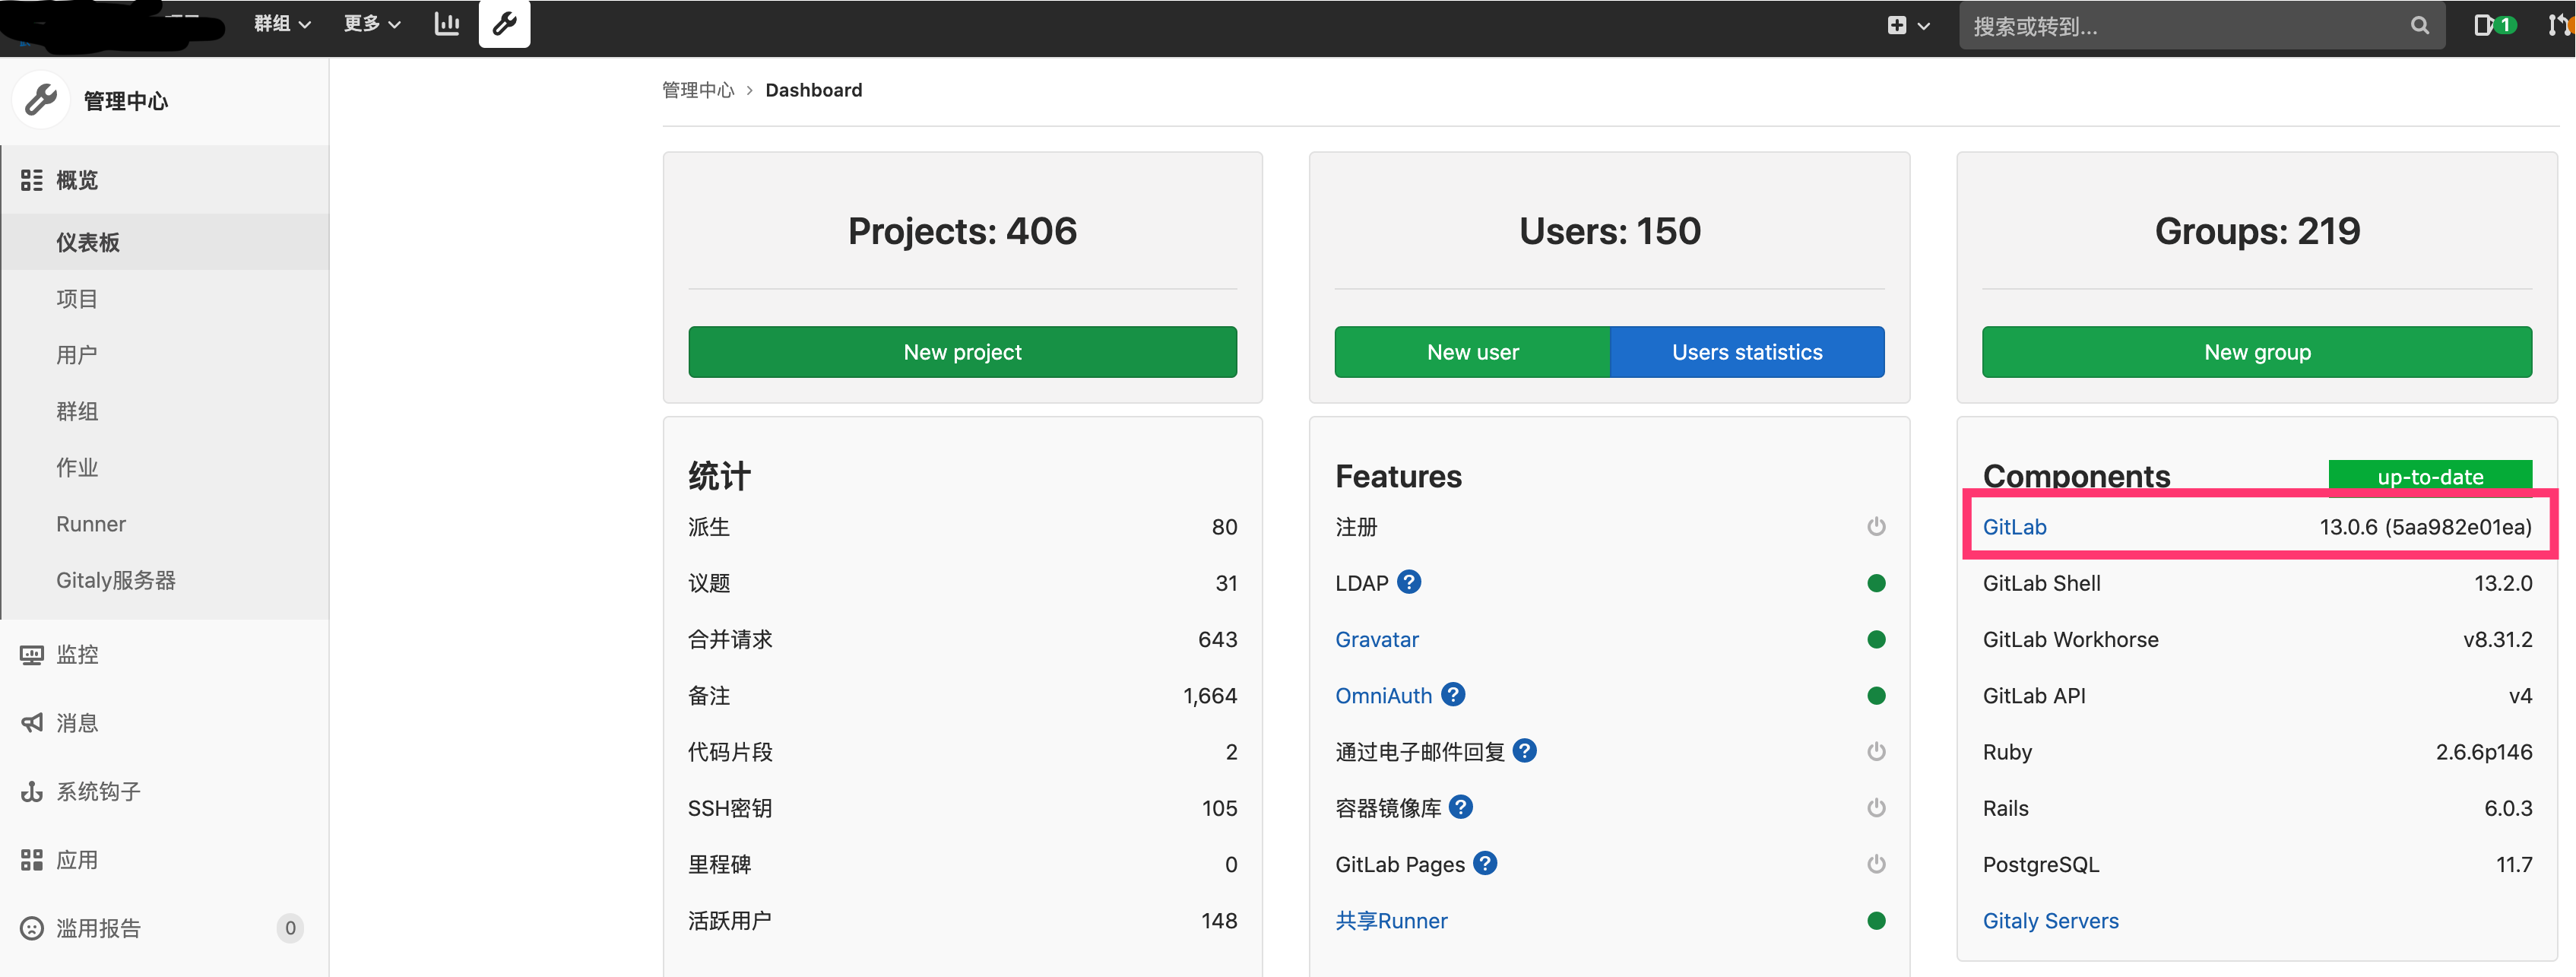2576x977 pixels.
Task: Click green status dot for 共享Runner
Action: [x=1876, y=921]
